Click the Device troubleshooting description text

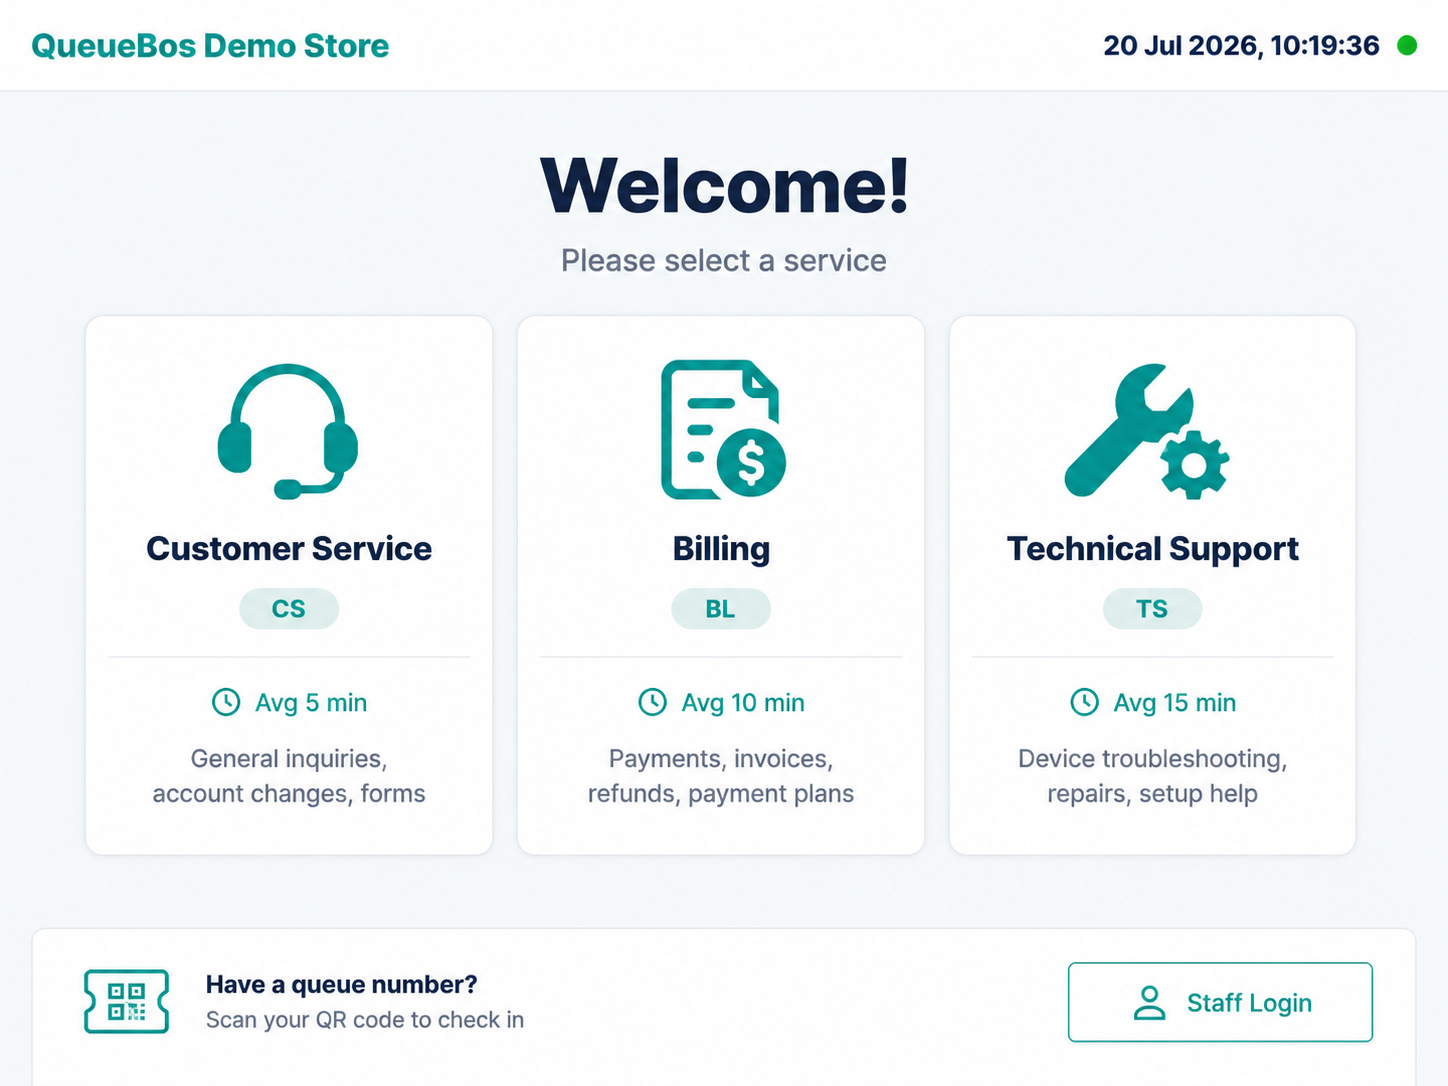[x=1152, y=776]
